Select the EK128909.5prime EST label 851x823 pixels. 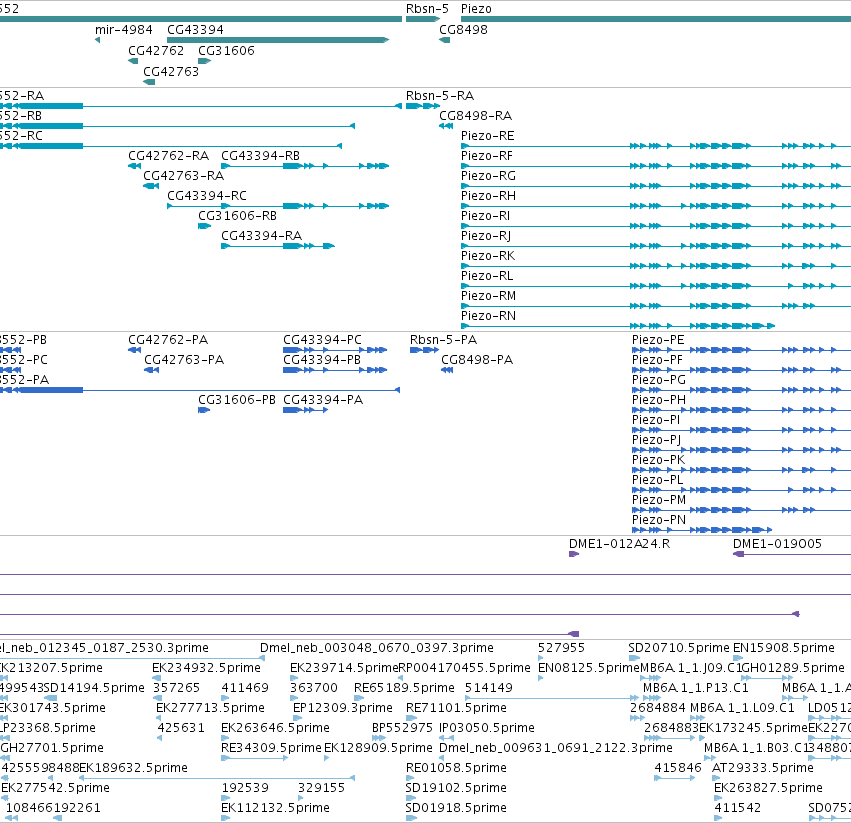pos(378,748)
